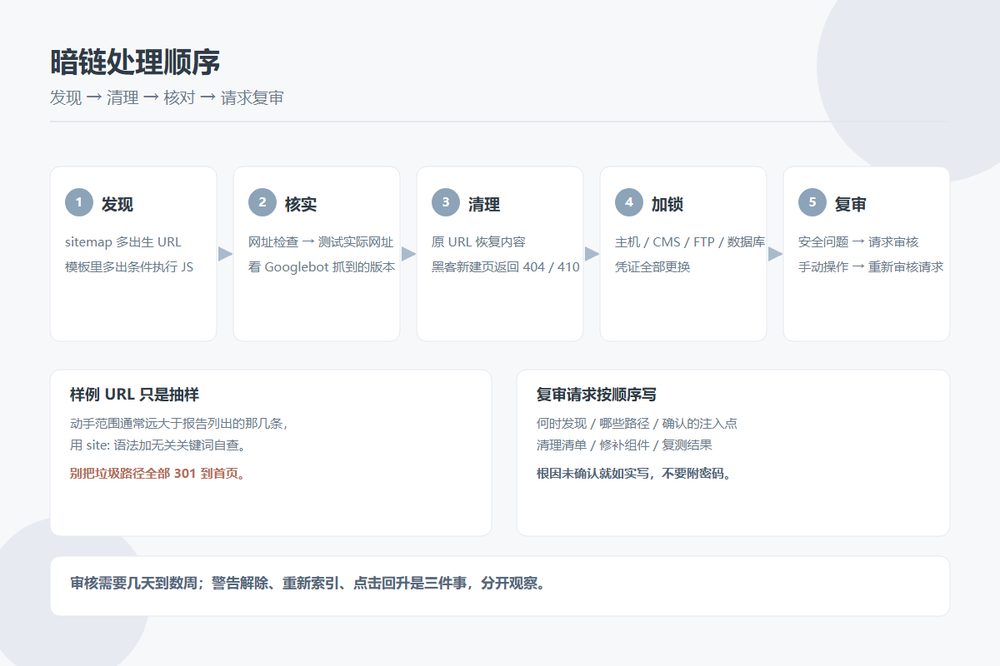Click the 样例 URL 只是抽样 heading
The width and height of the screenshot is (1000, 666).
[135, 394]
